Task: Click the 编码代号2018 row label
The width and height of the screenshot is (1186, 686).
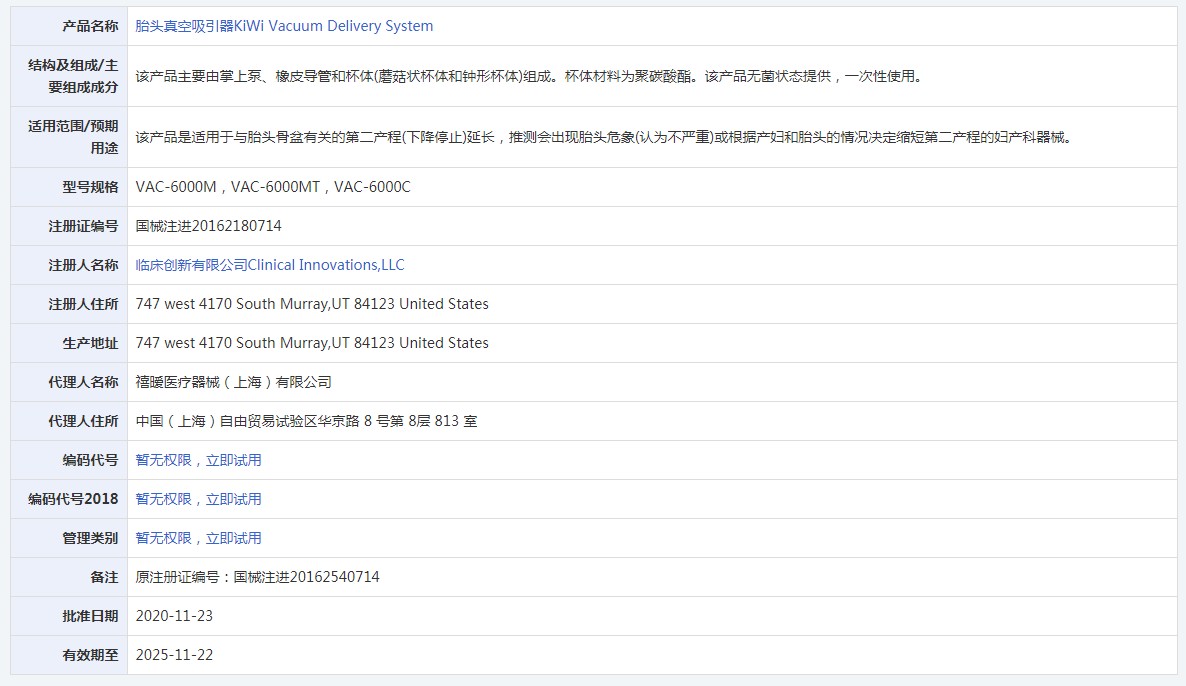Action: 73,499
